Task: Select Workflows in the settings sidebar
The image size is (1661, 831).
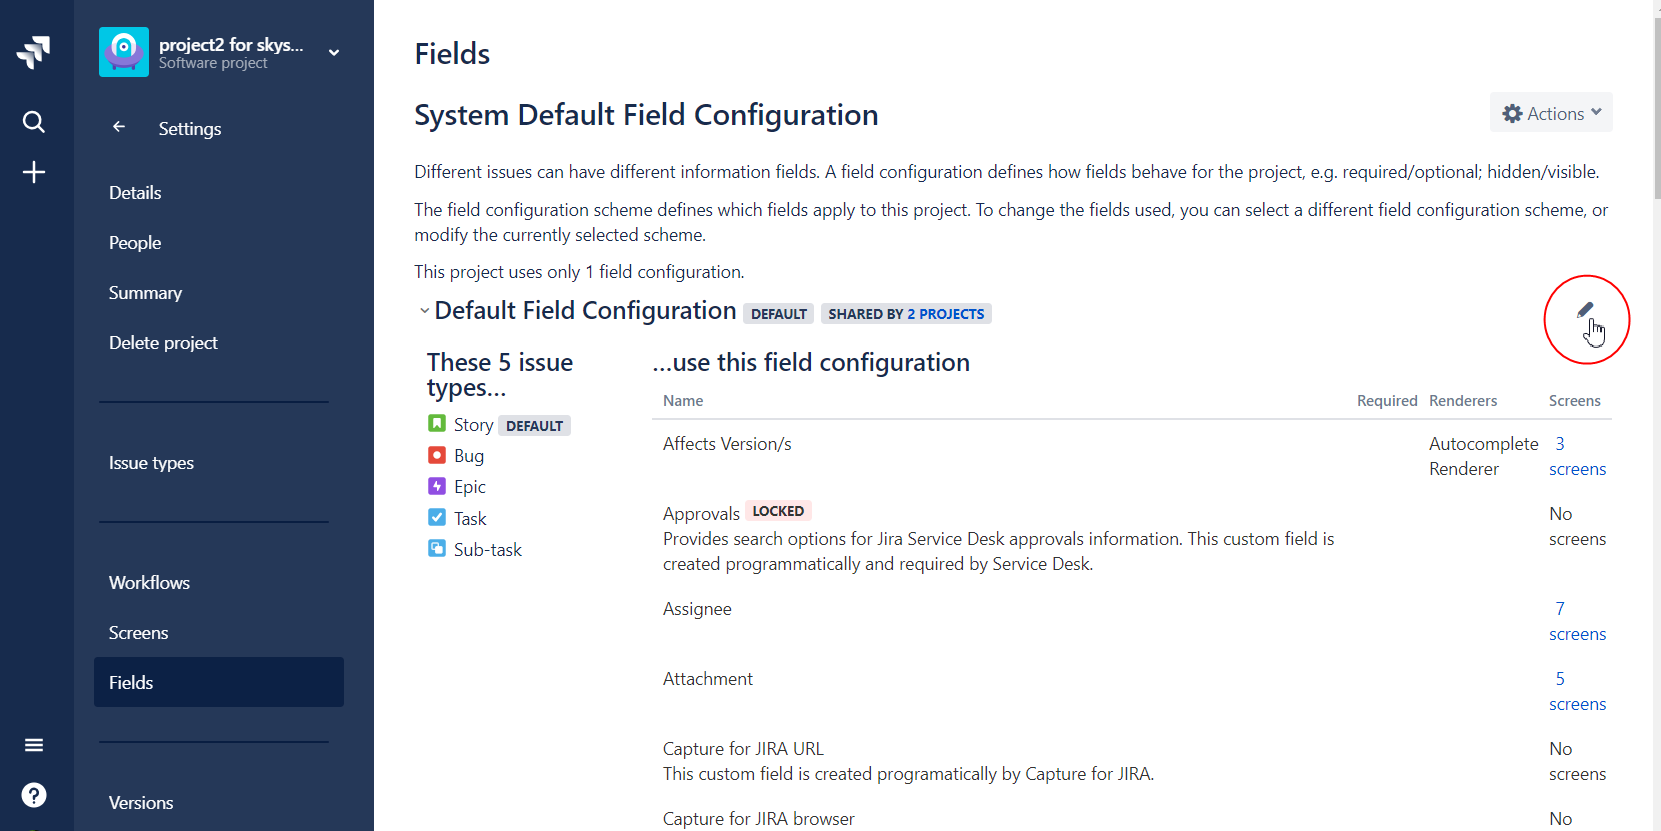Action: (x=149, y=582)
